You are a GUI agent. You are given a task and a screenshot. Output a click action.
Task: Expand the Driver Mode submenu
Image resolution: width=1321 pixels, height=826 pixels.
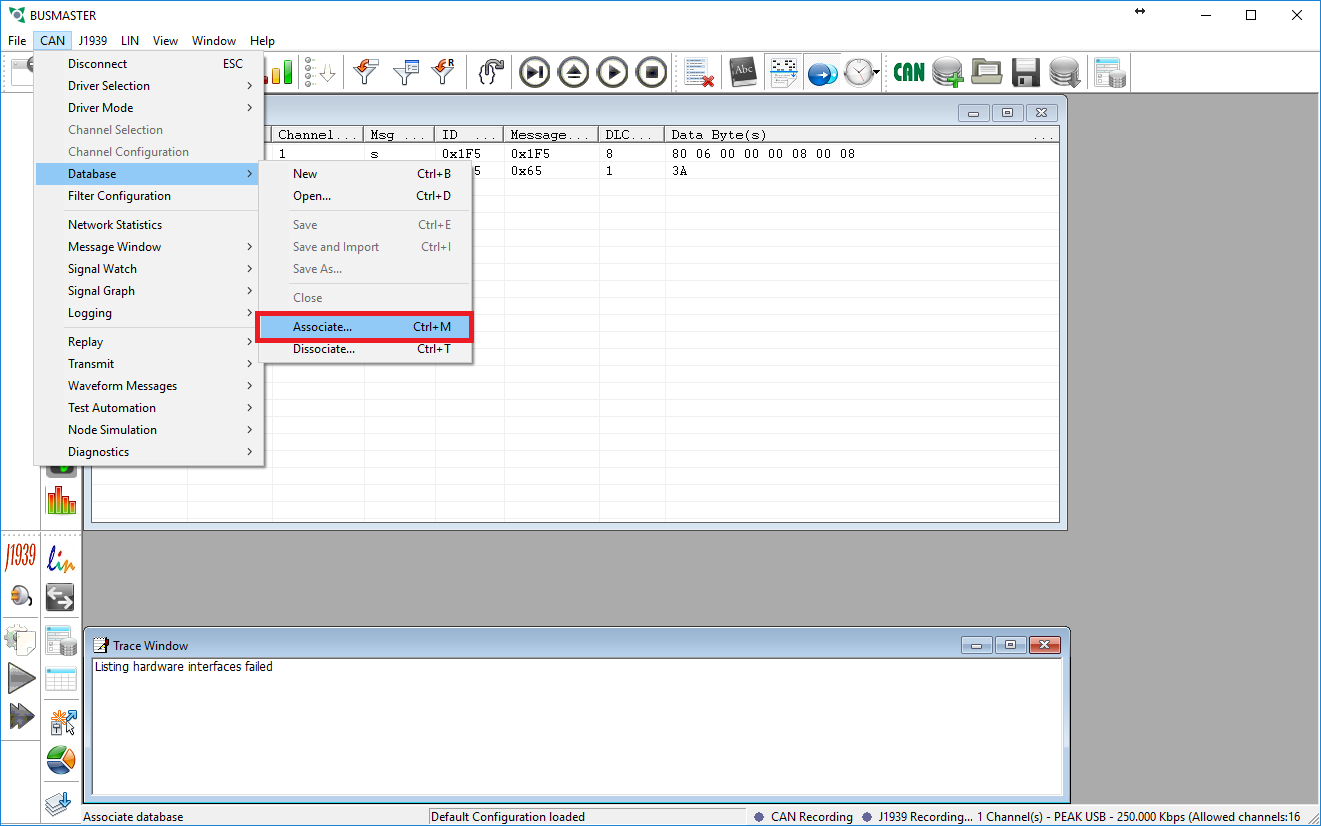(x=149, y=108)
